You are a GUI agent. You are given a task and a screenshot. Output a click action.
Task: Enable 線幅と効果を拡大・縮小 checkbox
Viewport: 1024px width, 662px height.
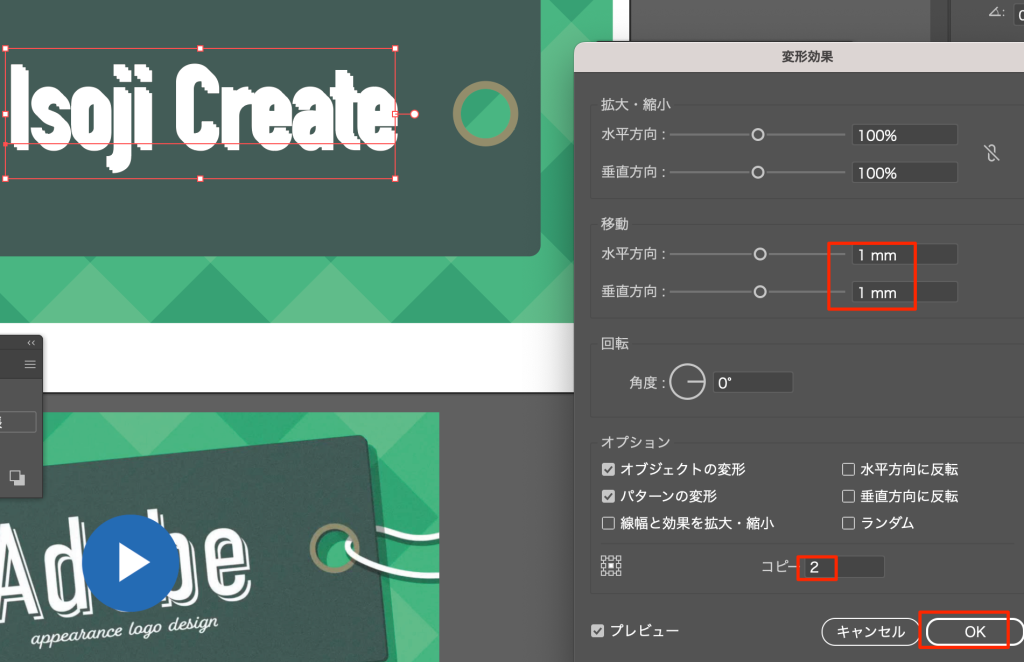(608, 523)
